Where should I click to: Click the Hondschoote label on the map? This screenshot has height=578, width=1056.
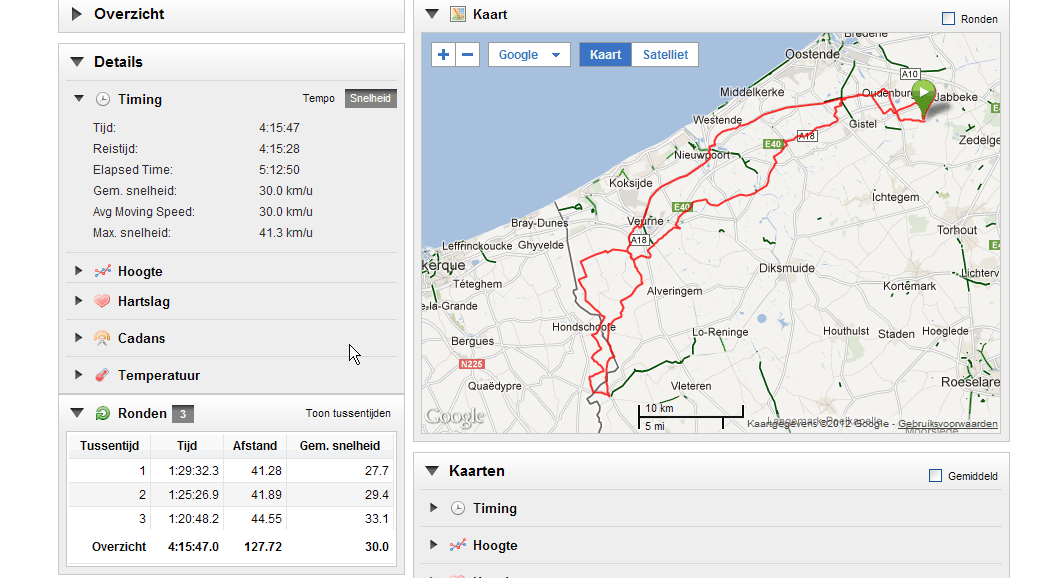click(584, 327)
